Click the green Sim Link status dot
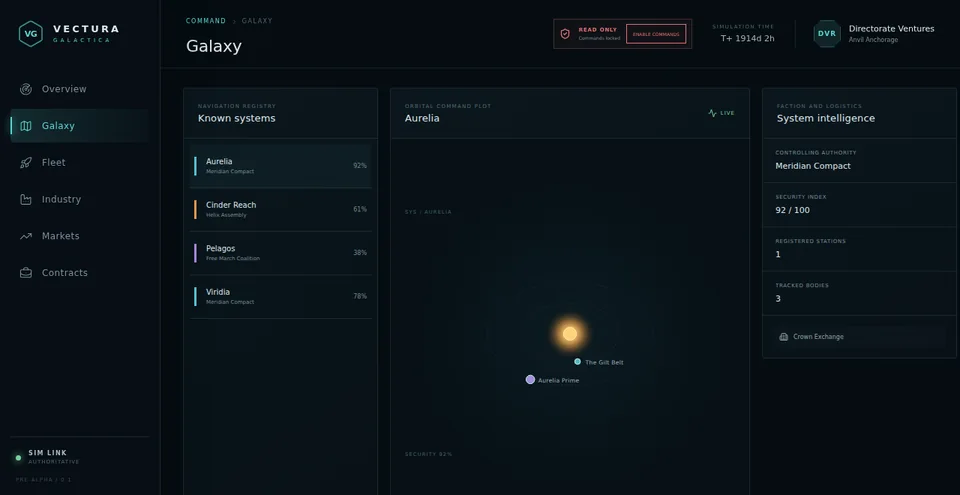This screenshot has width=960, height=495. pyautogui.click(x=18, y=458)
